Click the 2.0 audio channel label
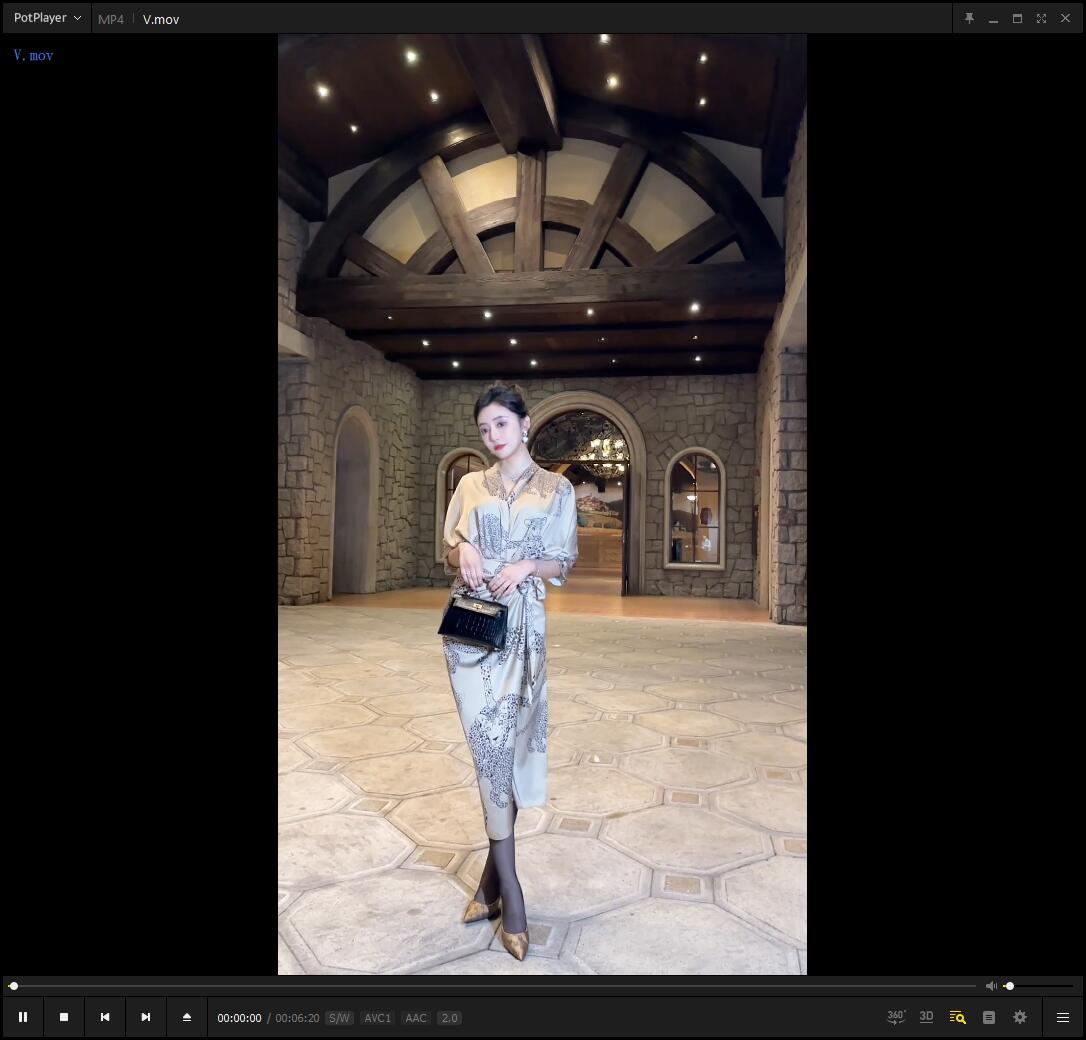Viewport: 1086px width, 1040px height. 449,1018
